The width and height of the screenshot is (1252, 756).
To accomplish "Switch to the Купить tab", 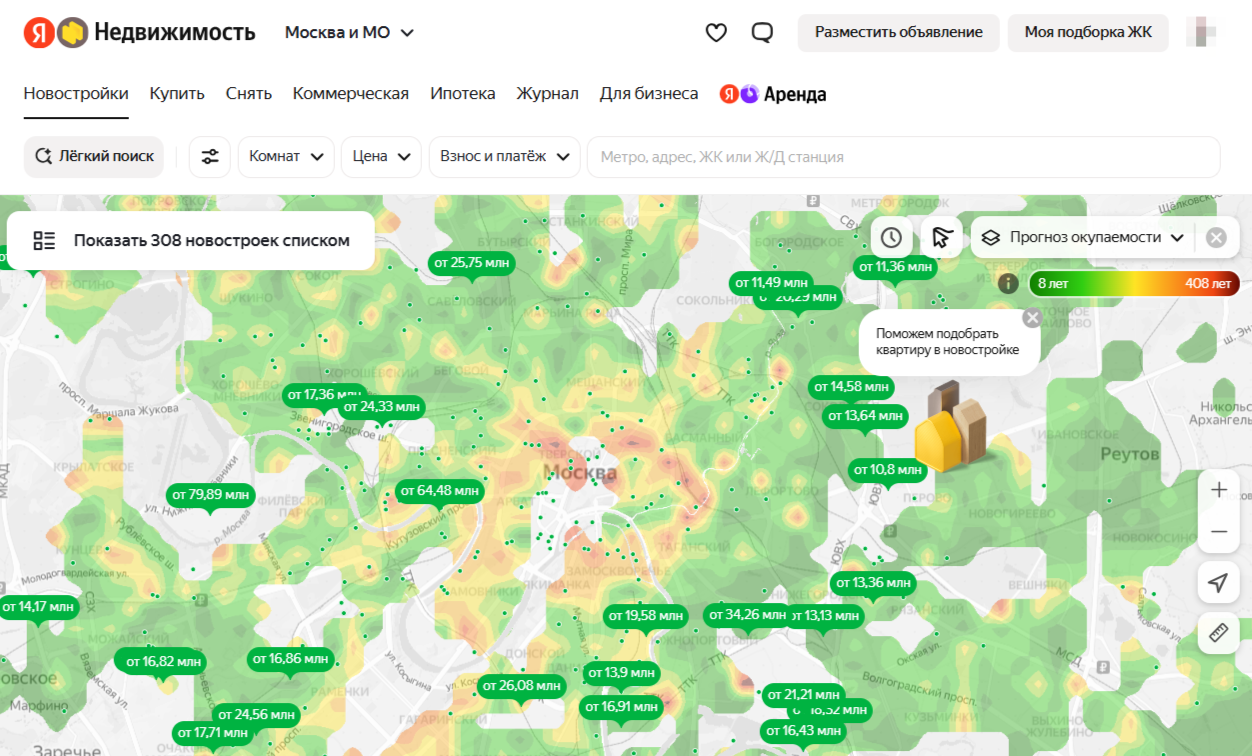I will tap(177, 94).
